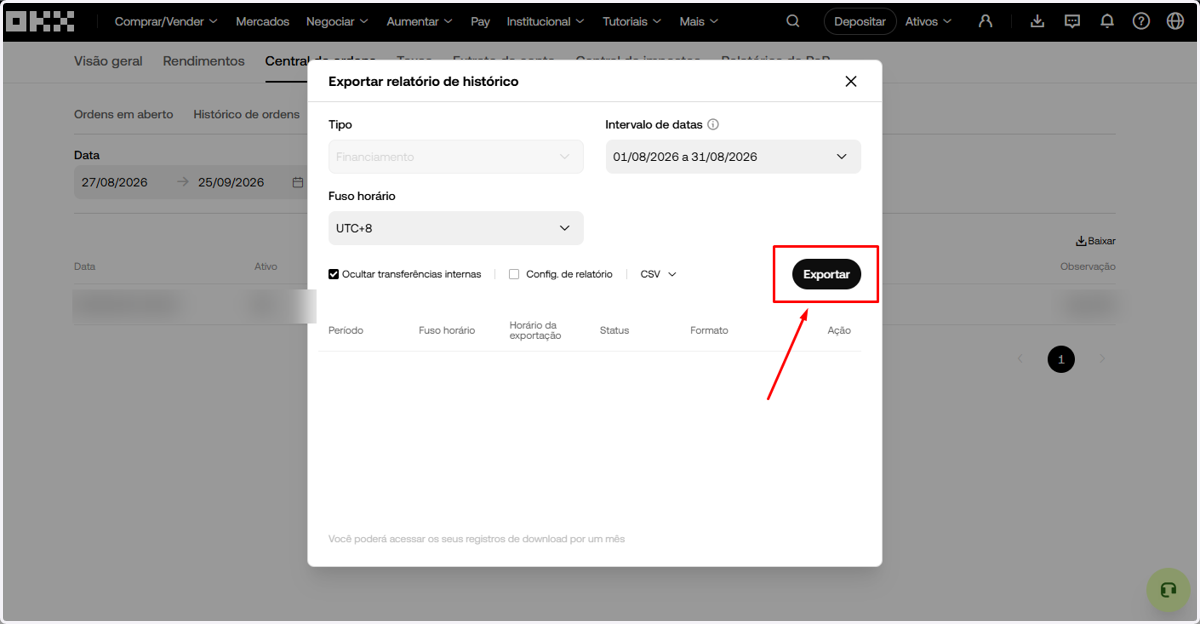The image size is (1200, 624).
Task: Expand the Comprar/Vender menu
Action: point(166,21)
